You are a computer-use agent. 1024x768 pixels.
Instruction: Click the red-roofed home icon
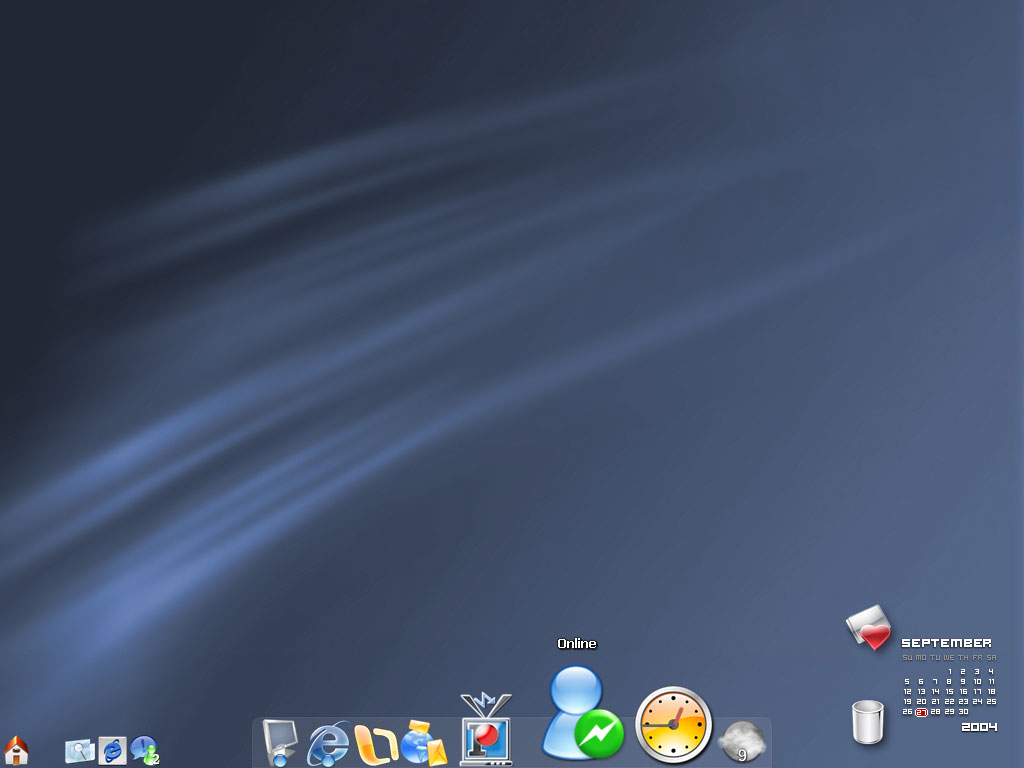point(16,749)
